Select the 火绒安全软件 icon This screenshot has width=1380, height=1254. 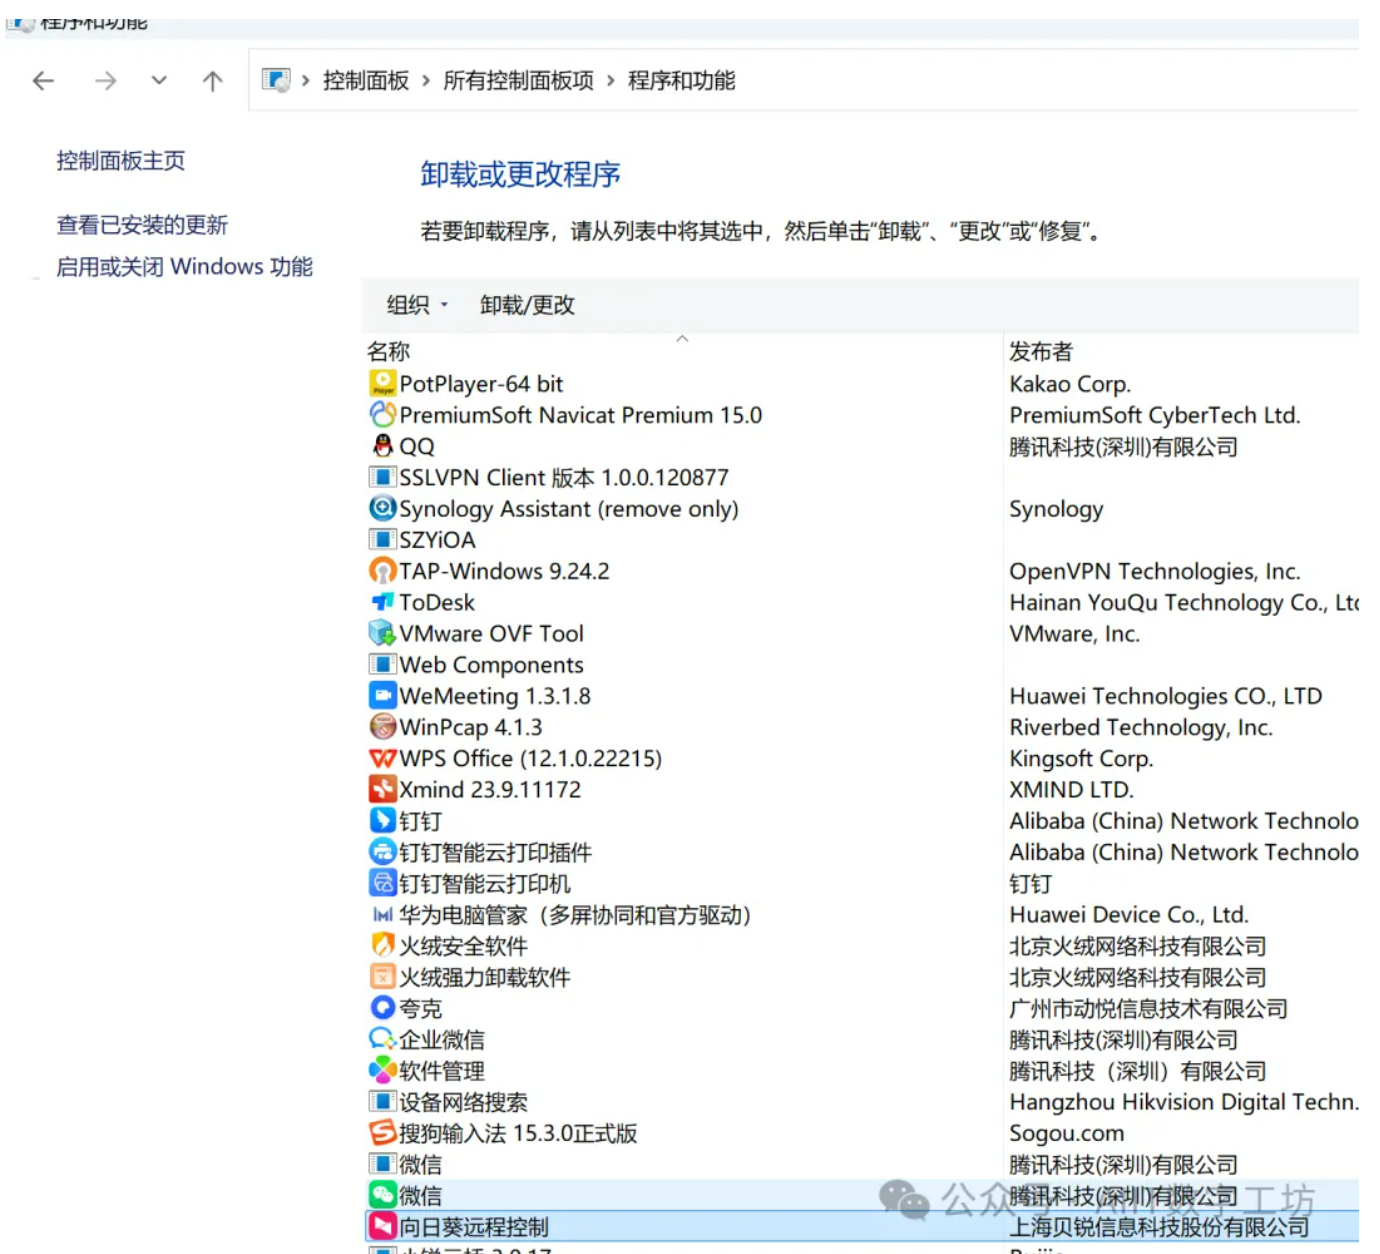[382, 946]
